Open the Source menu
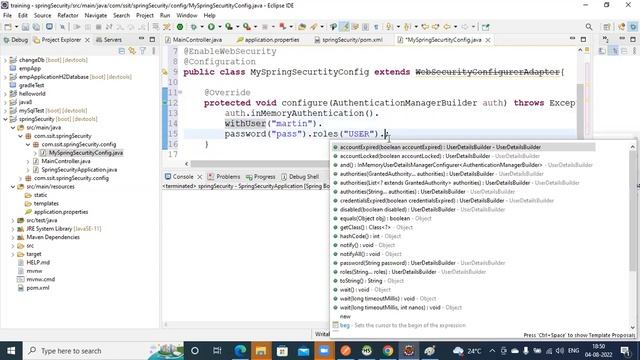640x360 pixels. point(42,16)
